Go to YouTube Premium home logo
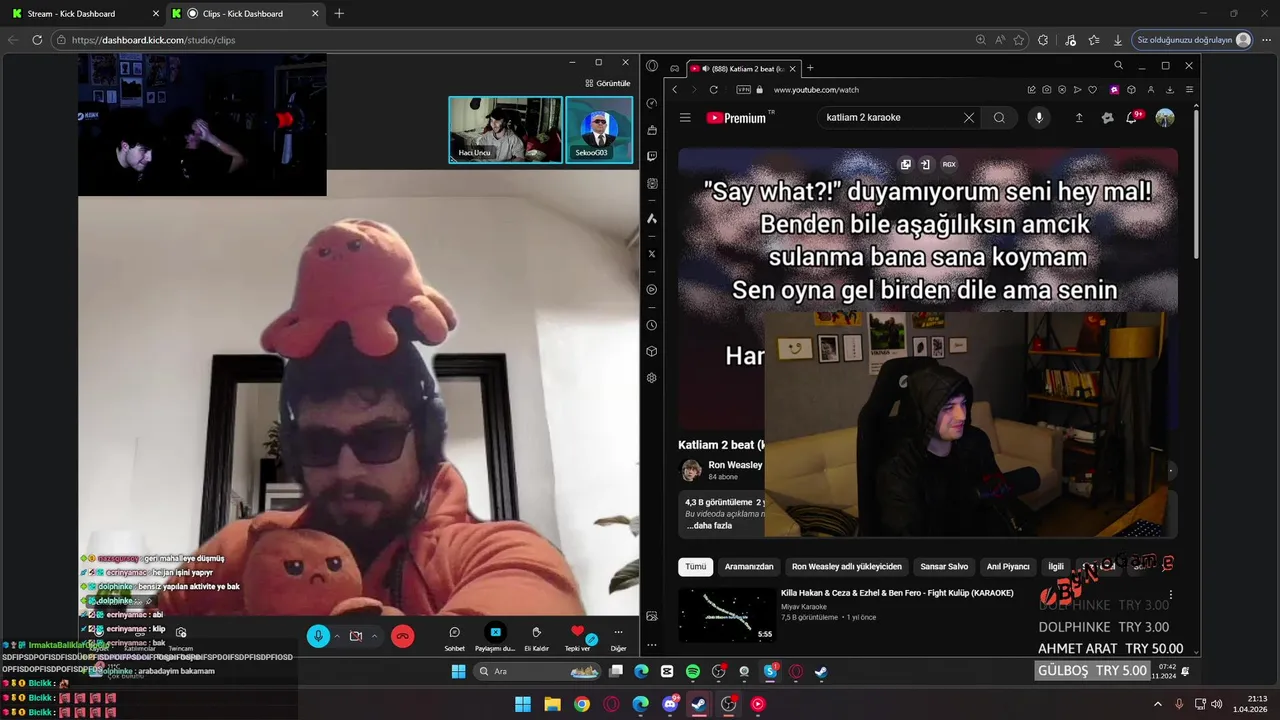Viewport: 1280px width, 720px height. point(741,117)
